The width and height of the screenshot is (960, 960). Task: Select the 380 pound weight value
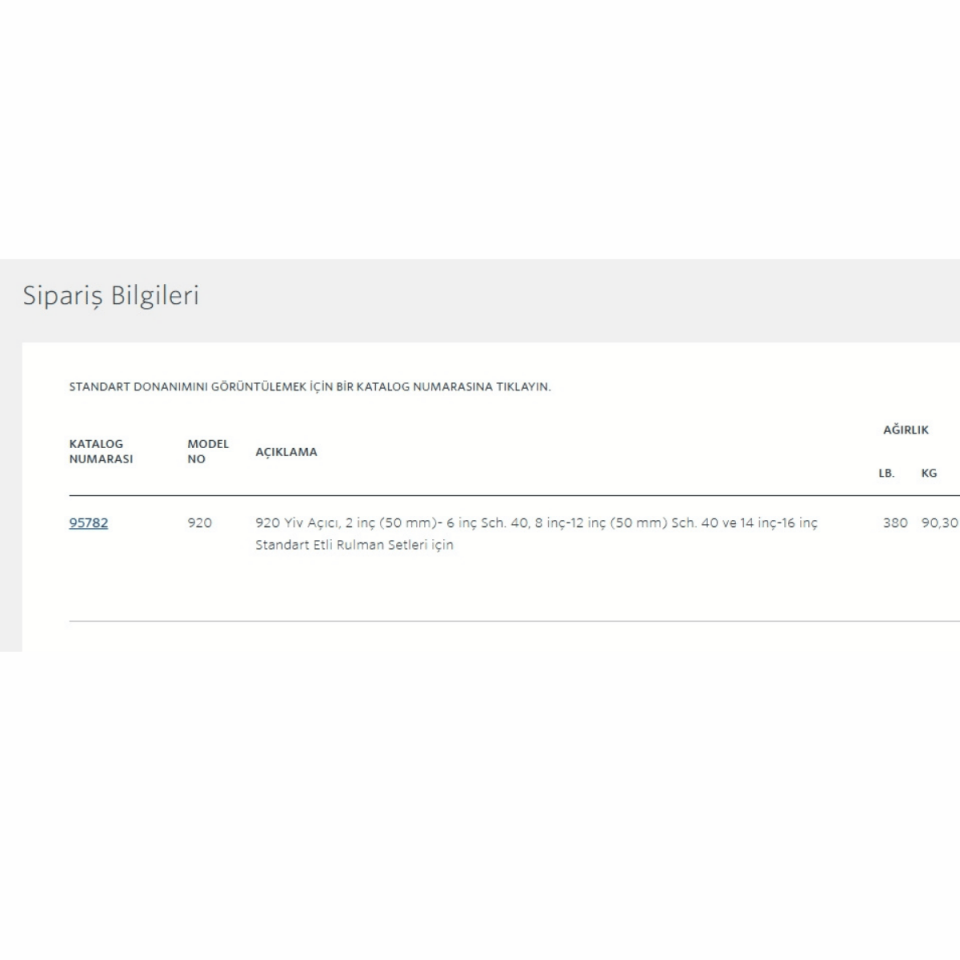pos(895,523)
